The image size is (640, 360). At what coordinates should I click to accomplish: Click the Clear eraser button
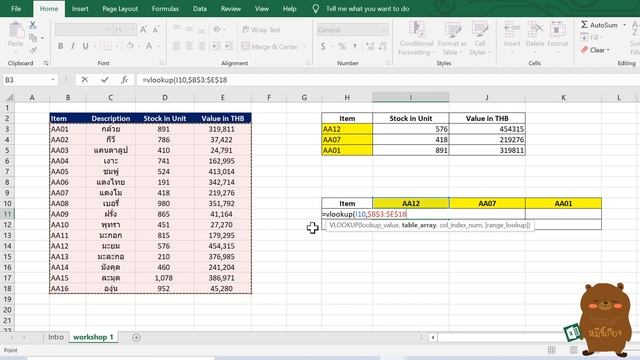click(x=595, y=50)
